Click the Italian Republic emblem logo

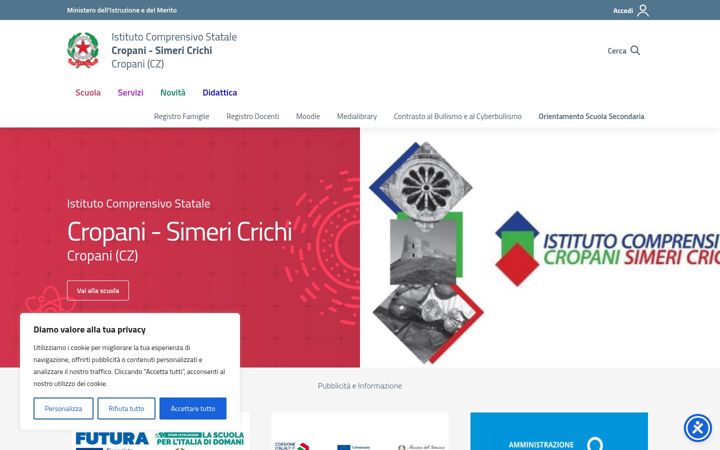pos(83,50)
